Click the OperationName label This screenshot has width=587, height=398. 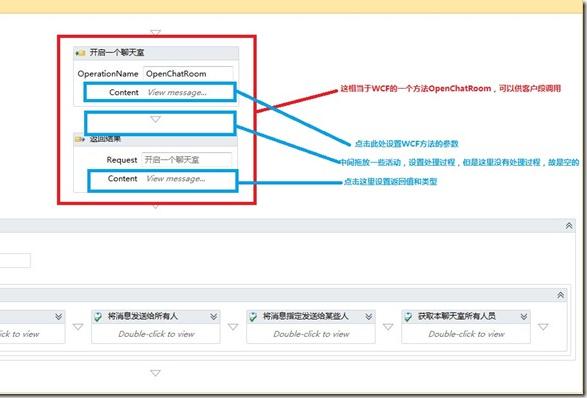coord(108,74)
